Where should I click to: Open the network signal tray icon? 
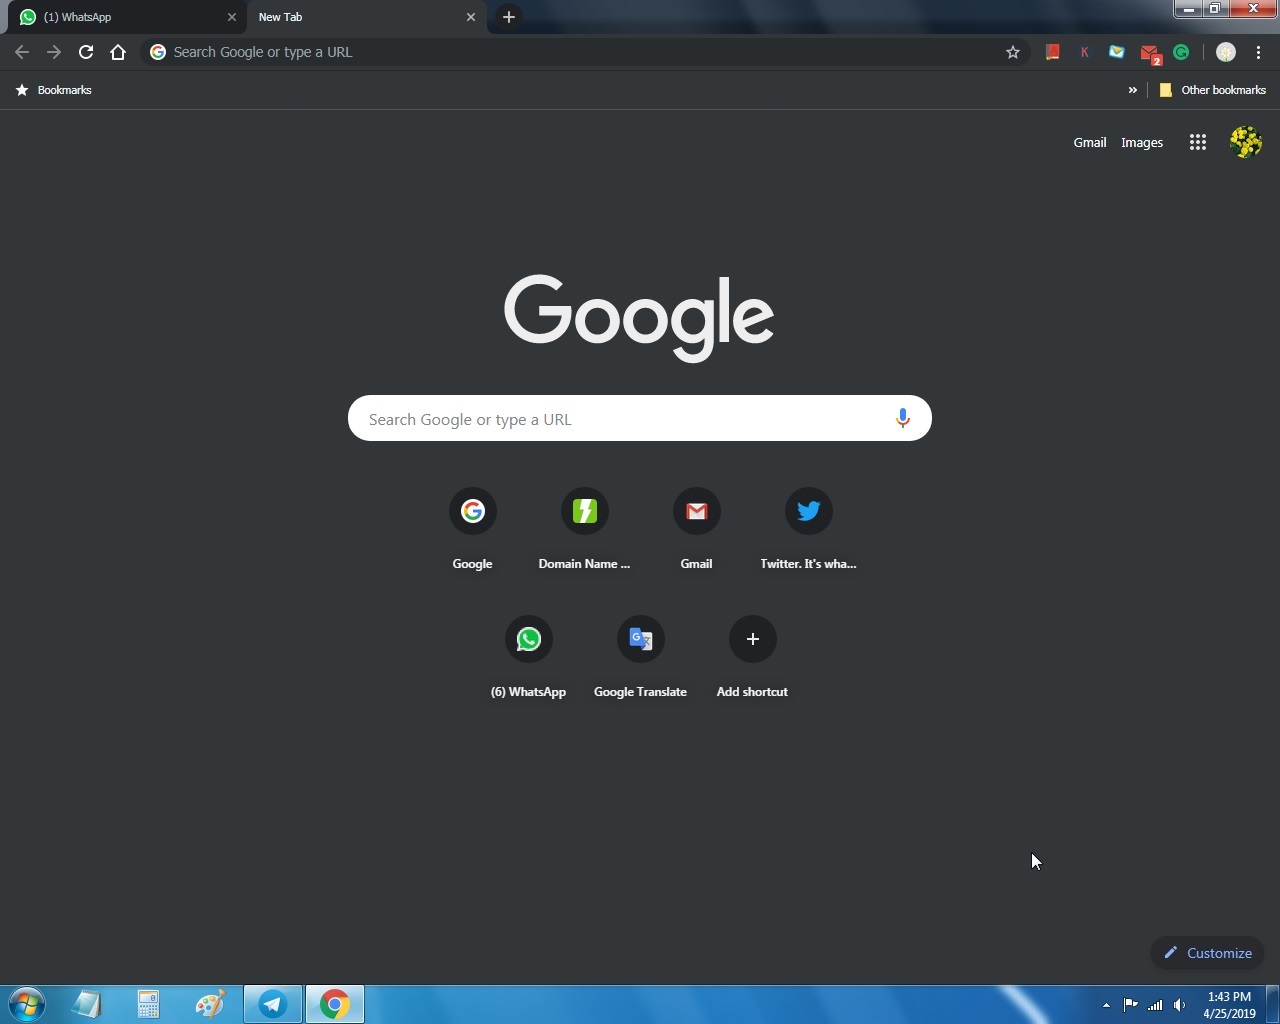(1155, 1005)
